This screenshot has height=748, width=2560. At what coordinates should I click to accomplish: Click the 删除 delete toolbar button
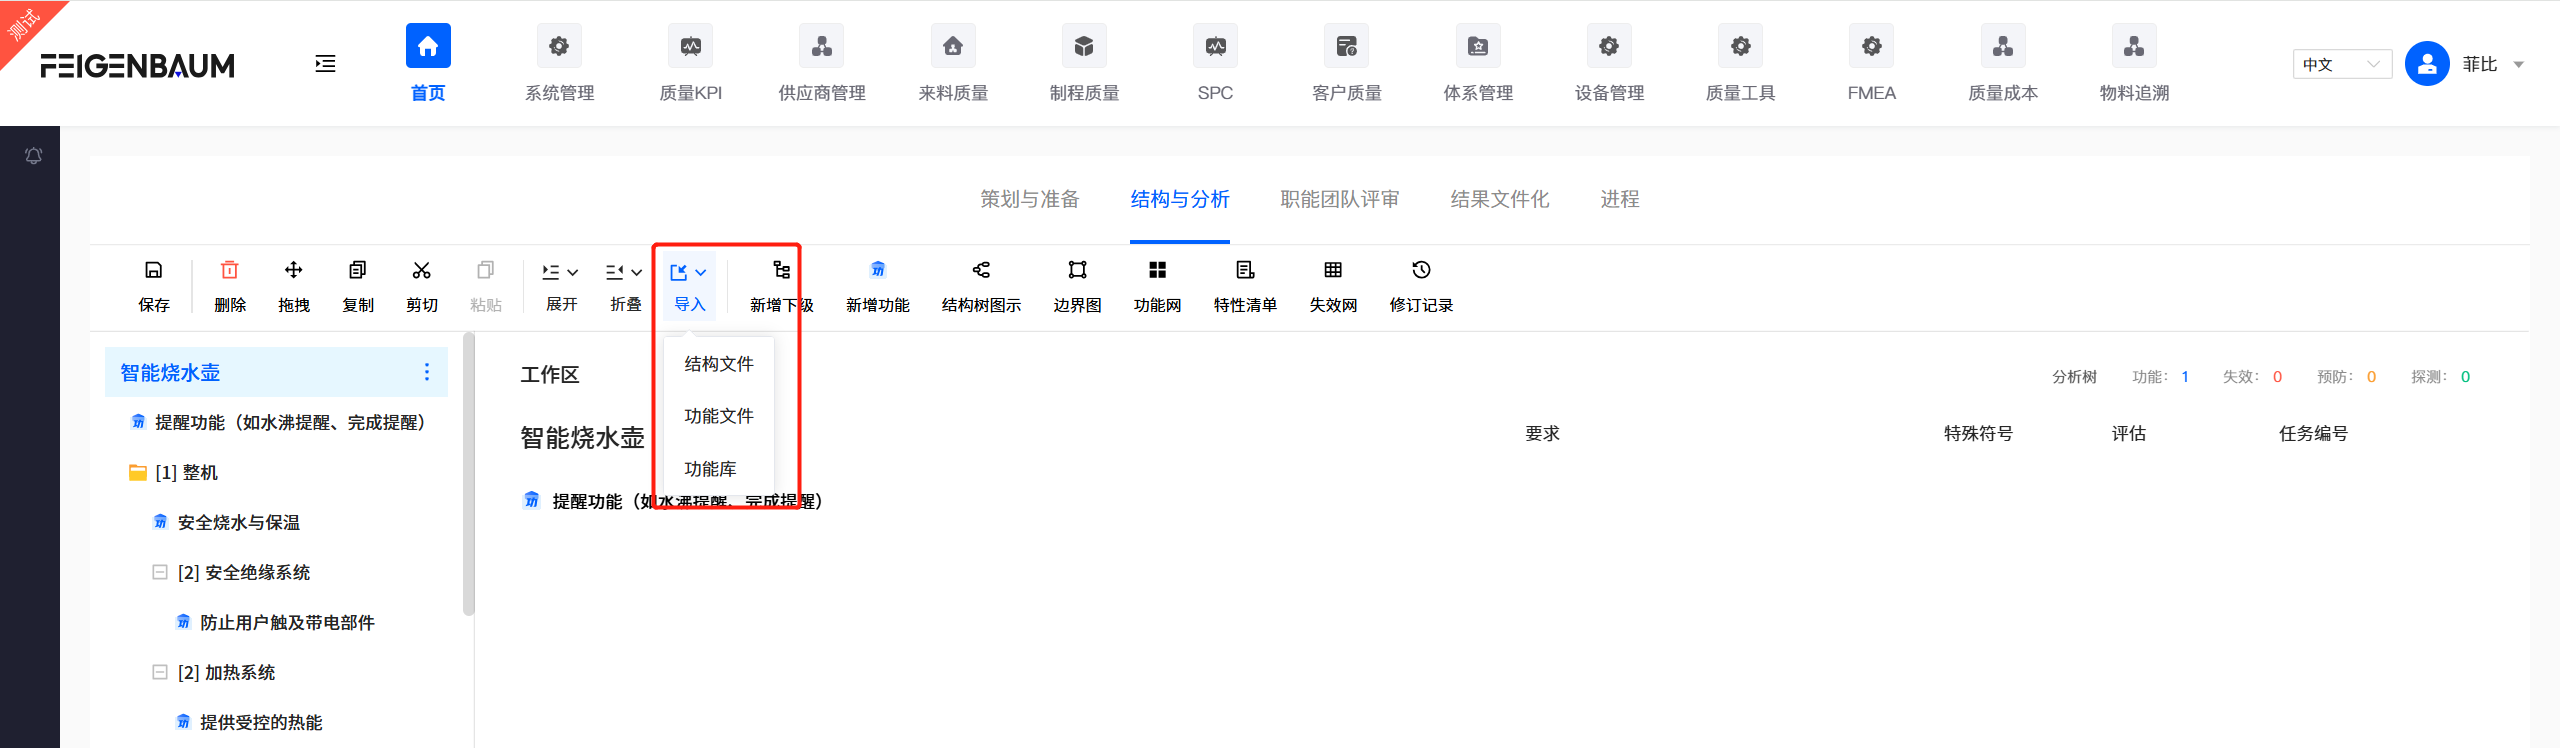point(230,286)
